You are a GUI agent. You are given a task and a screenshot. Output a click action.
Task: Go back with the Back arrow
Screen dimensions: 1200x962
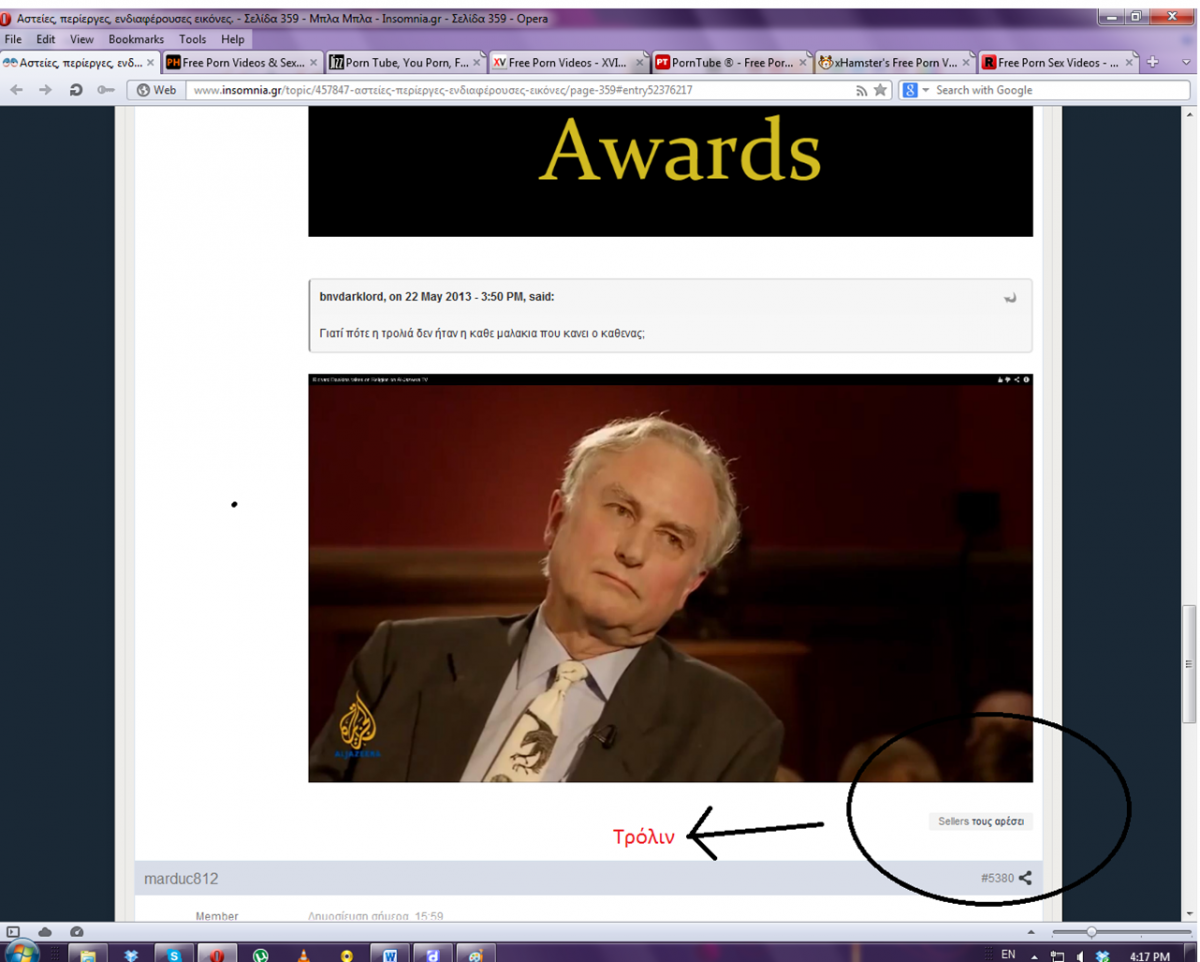coord(17,90)
